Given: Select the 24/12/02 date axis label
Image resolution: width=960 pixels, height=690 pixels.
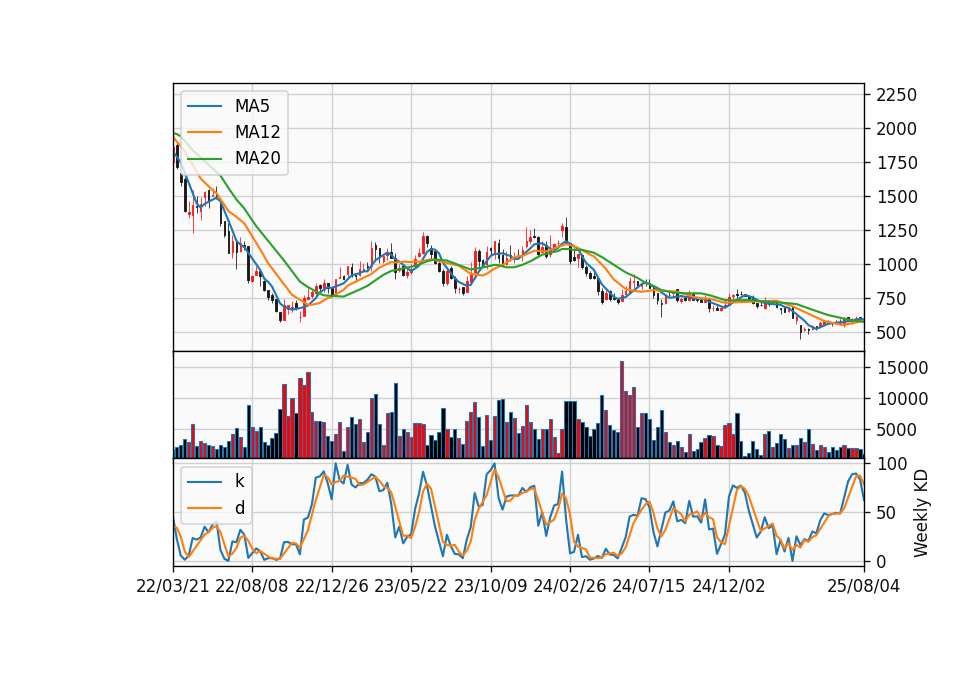Looking at the screenshot, I should pyautogui.click(x=729, y=586).
